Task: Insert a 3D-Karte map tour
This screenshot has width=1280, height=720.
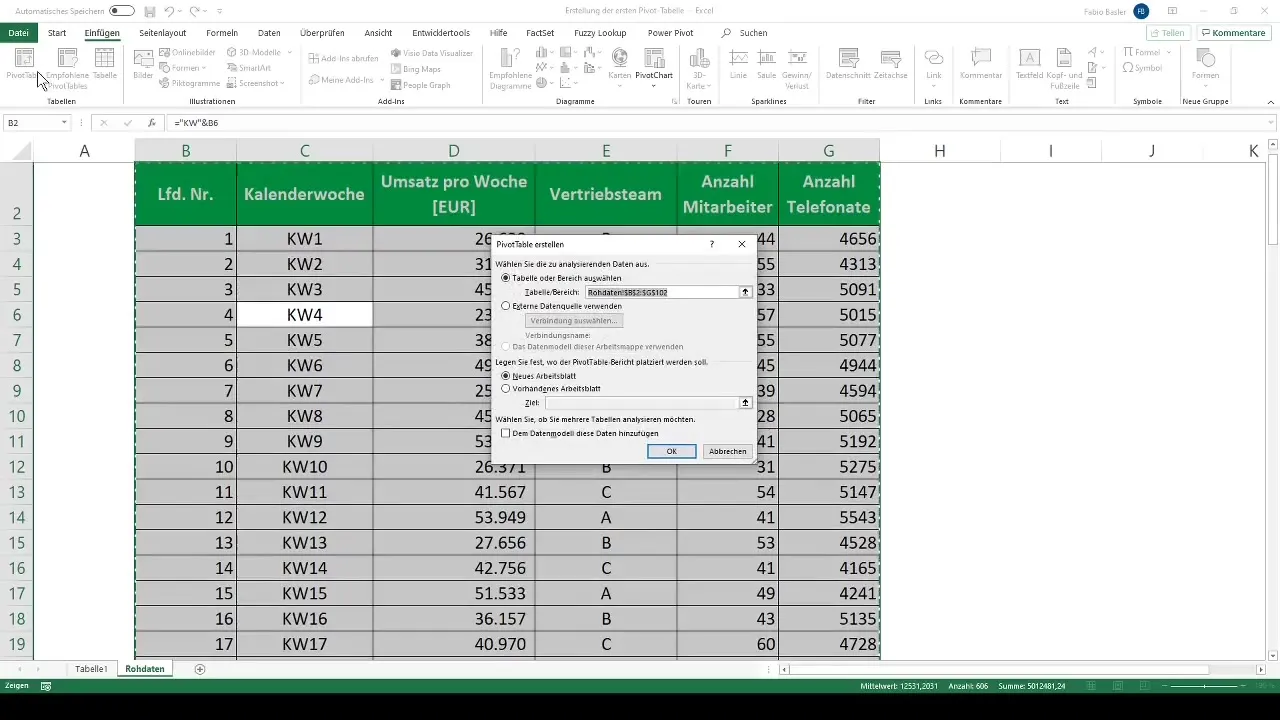Action: [699, 62]
